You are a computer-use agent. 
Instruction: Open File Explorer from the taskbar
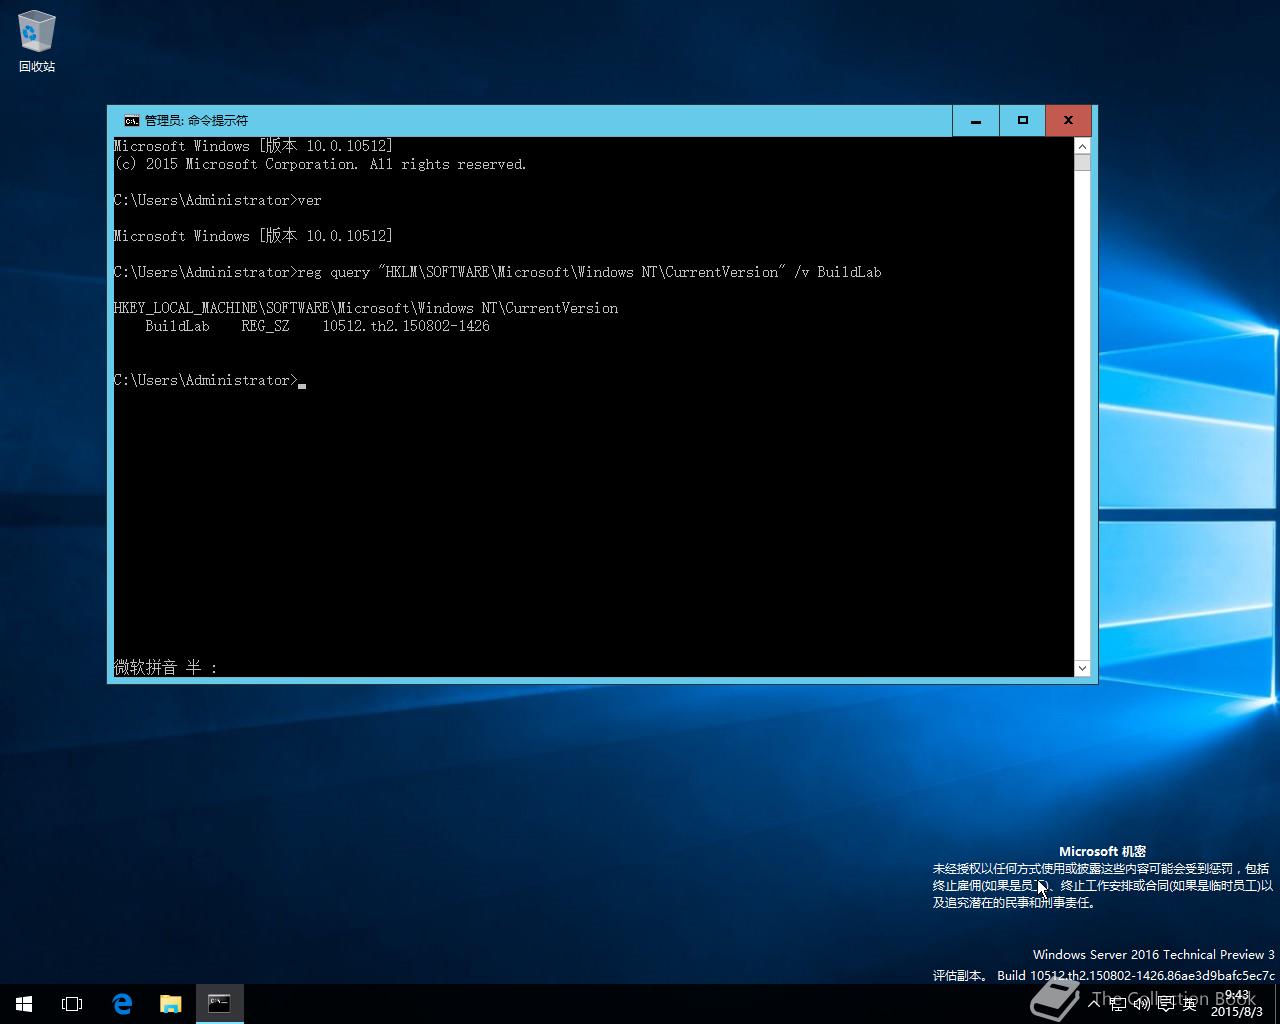tap(171, 1004)
